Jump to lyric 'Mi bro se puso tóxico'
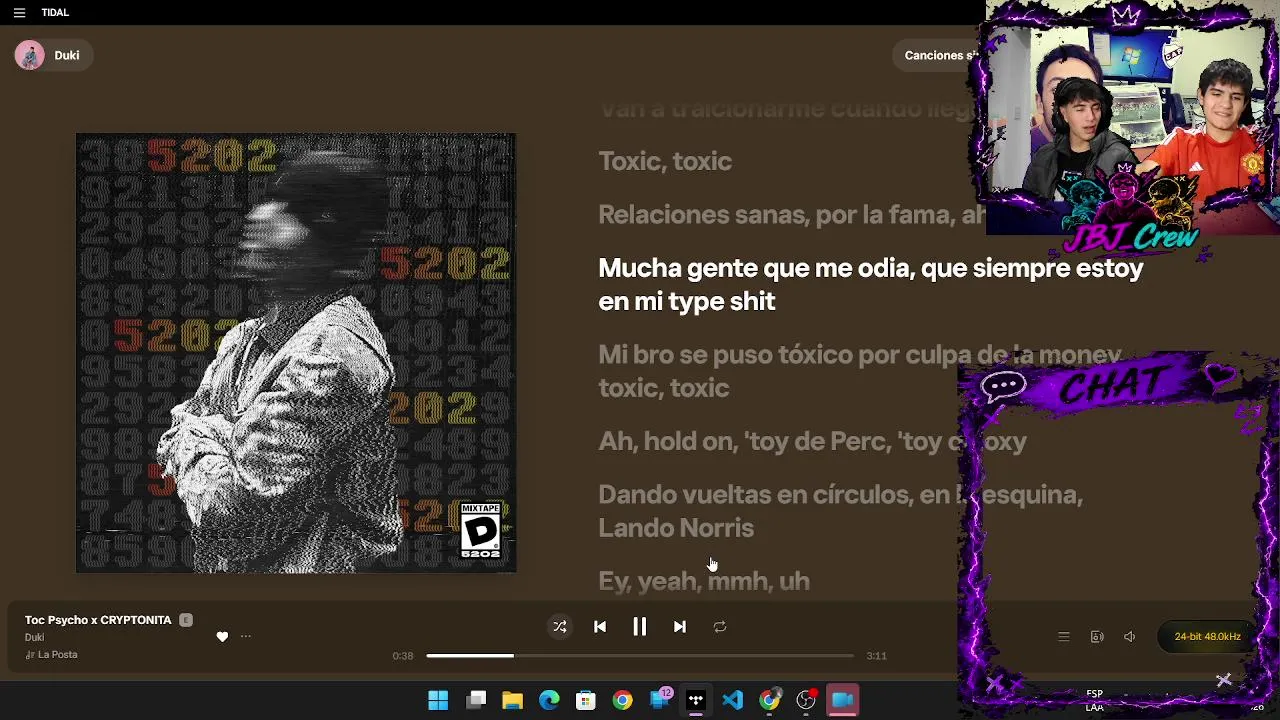 point(860,371)
